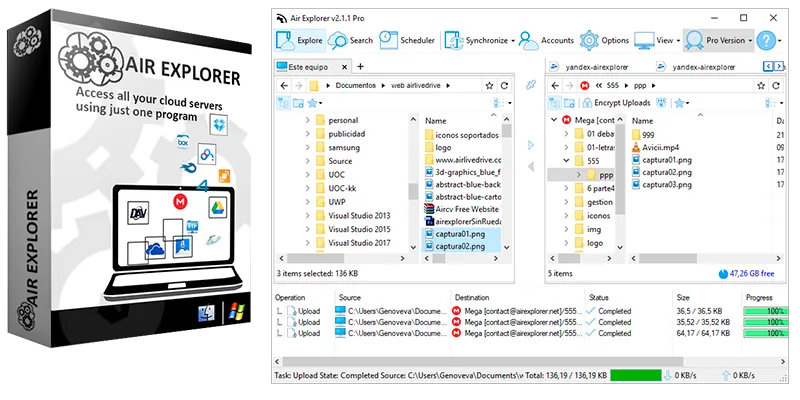The width and height of the screenshot is (800, 400).
Task: Click the refresh icon in the left address bar
Action: pyautogui.click(x=504, y=86)
